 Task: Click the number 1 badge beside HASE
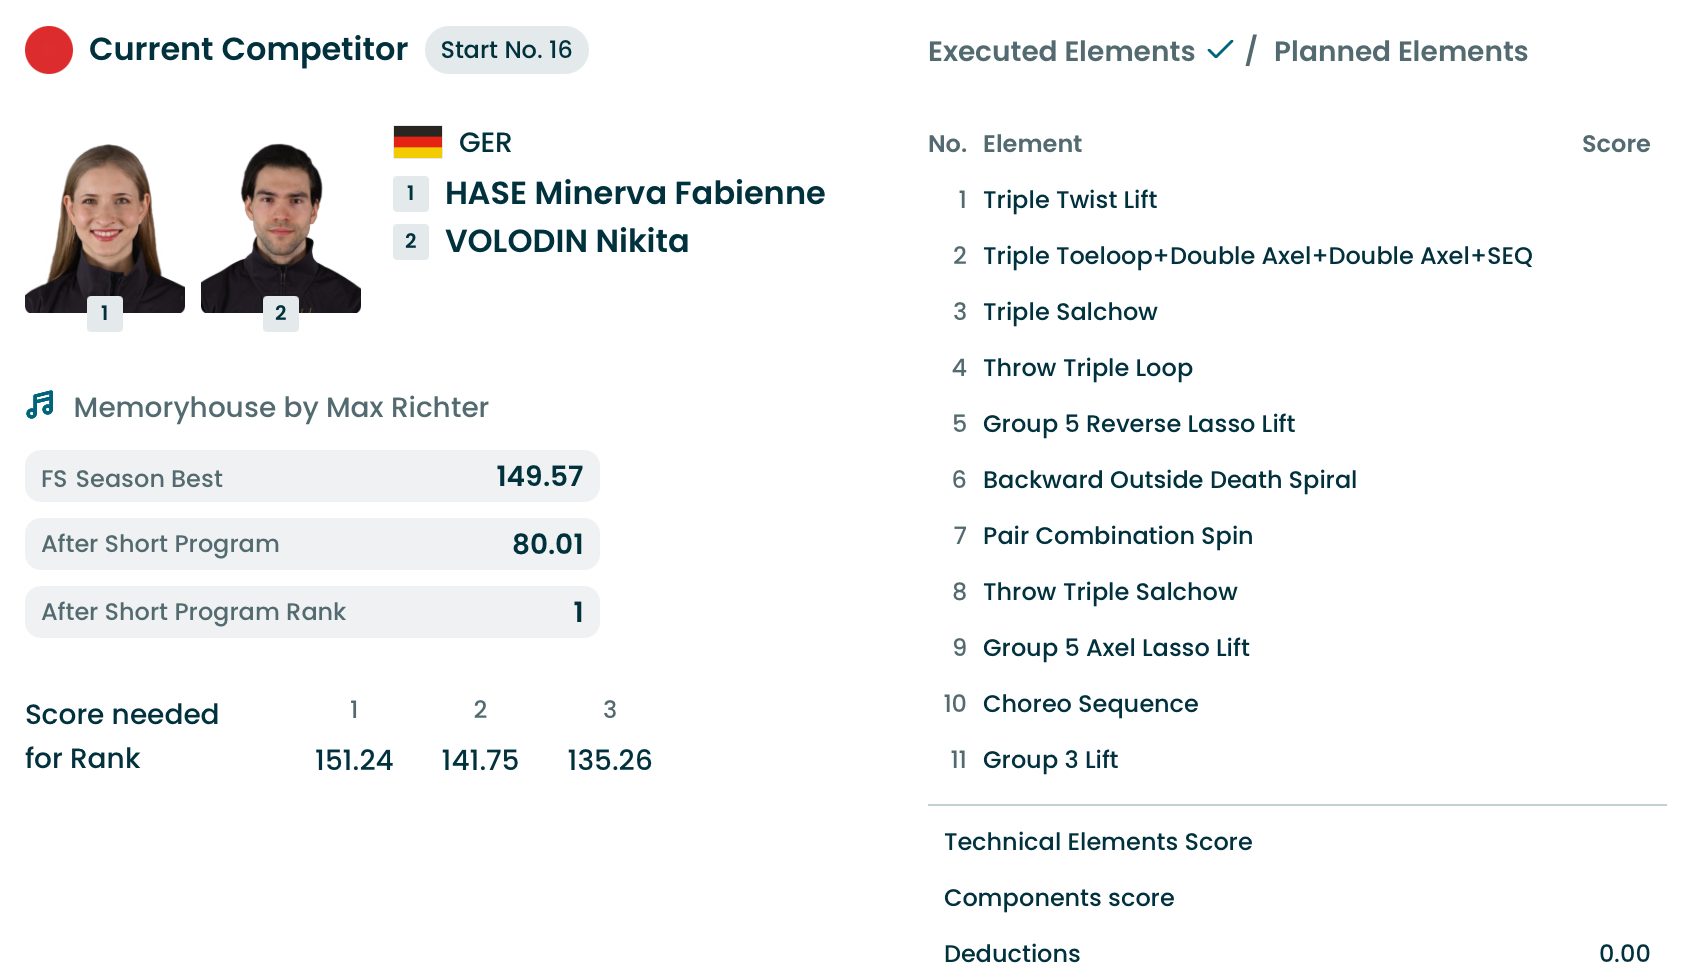pos(411,193)
